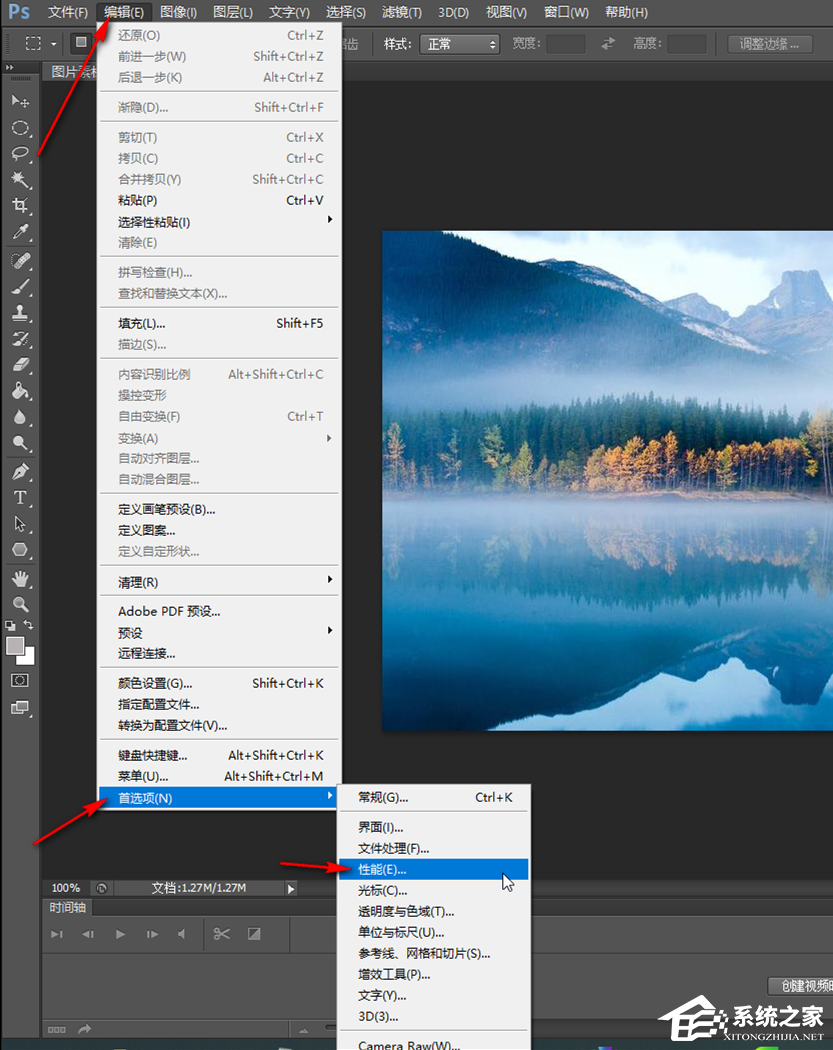Viewport: 833px width, 1050px height.
Task: Swap width and height values icon
Action: click(x=607, y=44)
